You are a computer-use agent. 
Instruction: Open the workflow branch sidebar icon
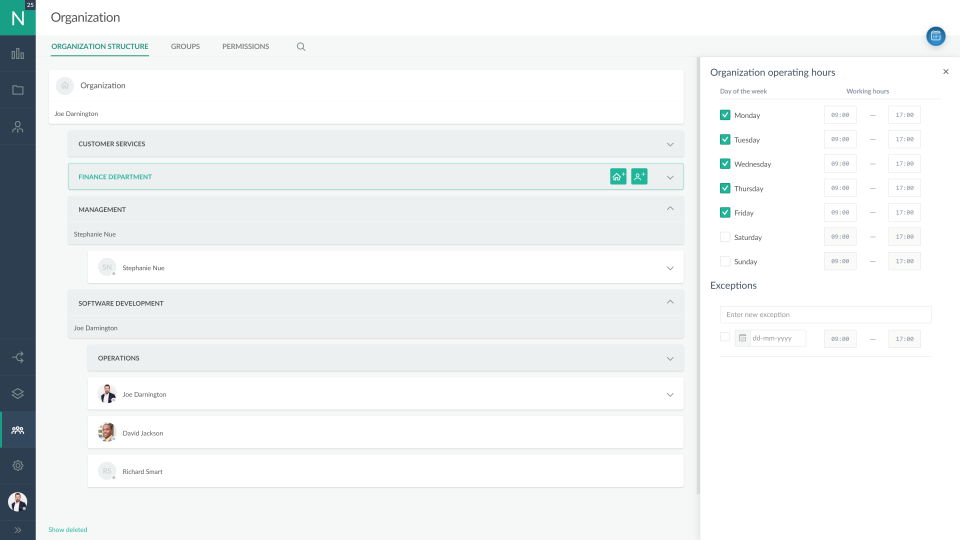pos(18,357)
